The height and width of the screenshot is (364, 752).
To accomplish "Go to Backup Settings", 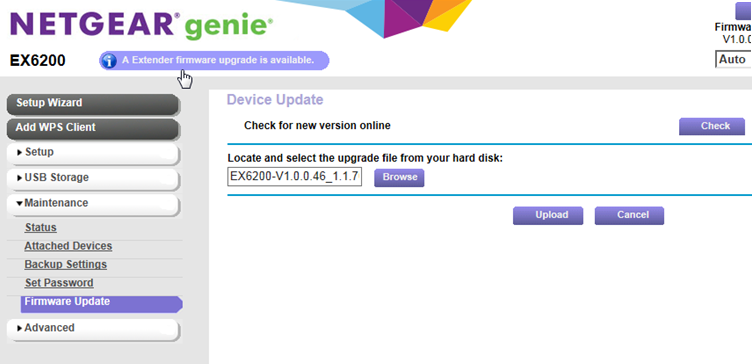I will click(x=66, y=265).
